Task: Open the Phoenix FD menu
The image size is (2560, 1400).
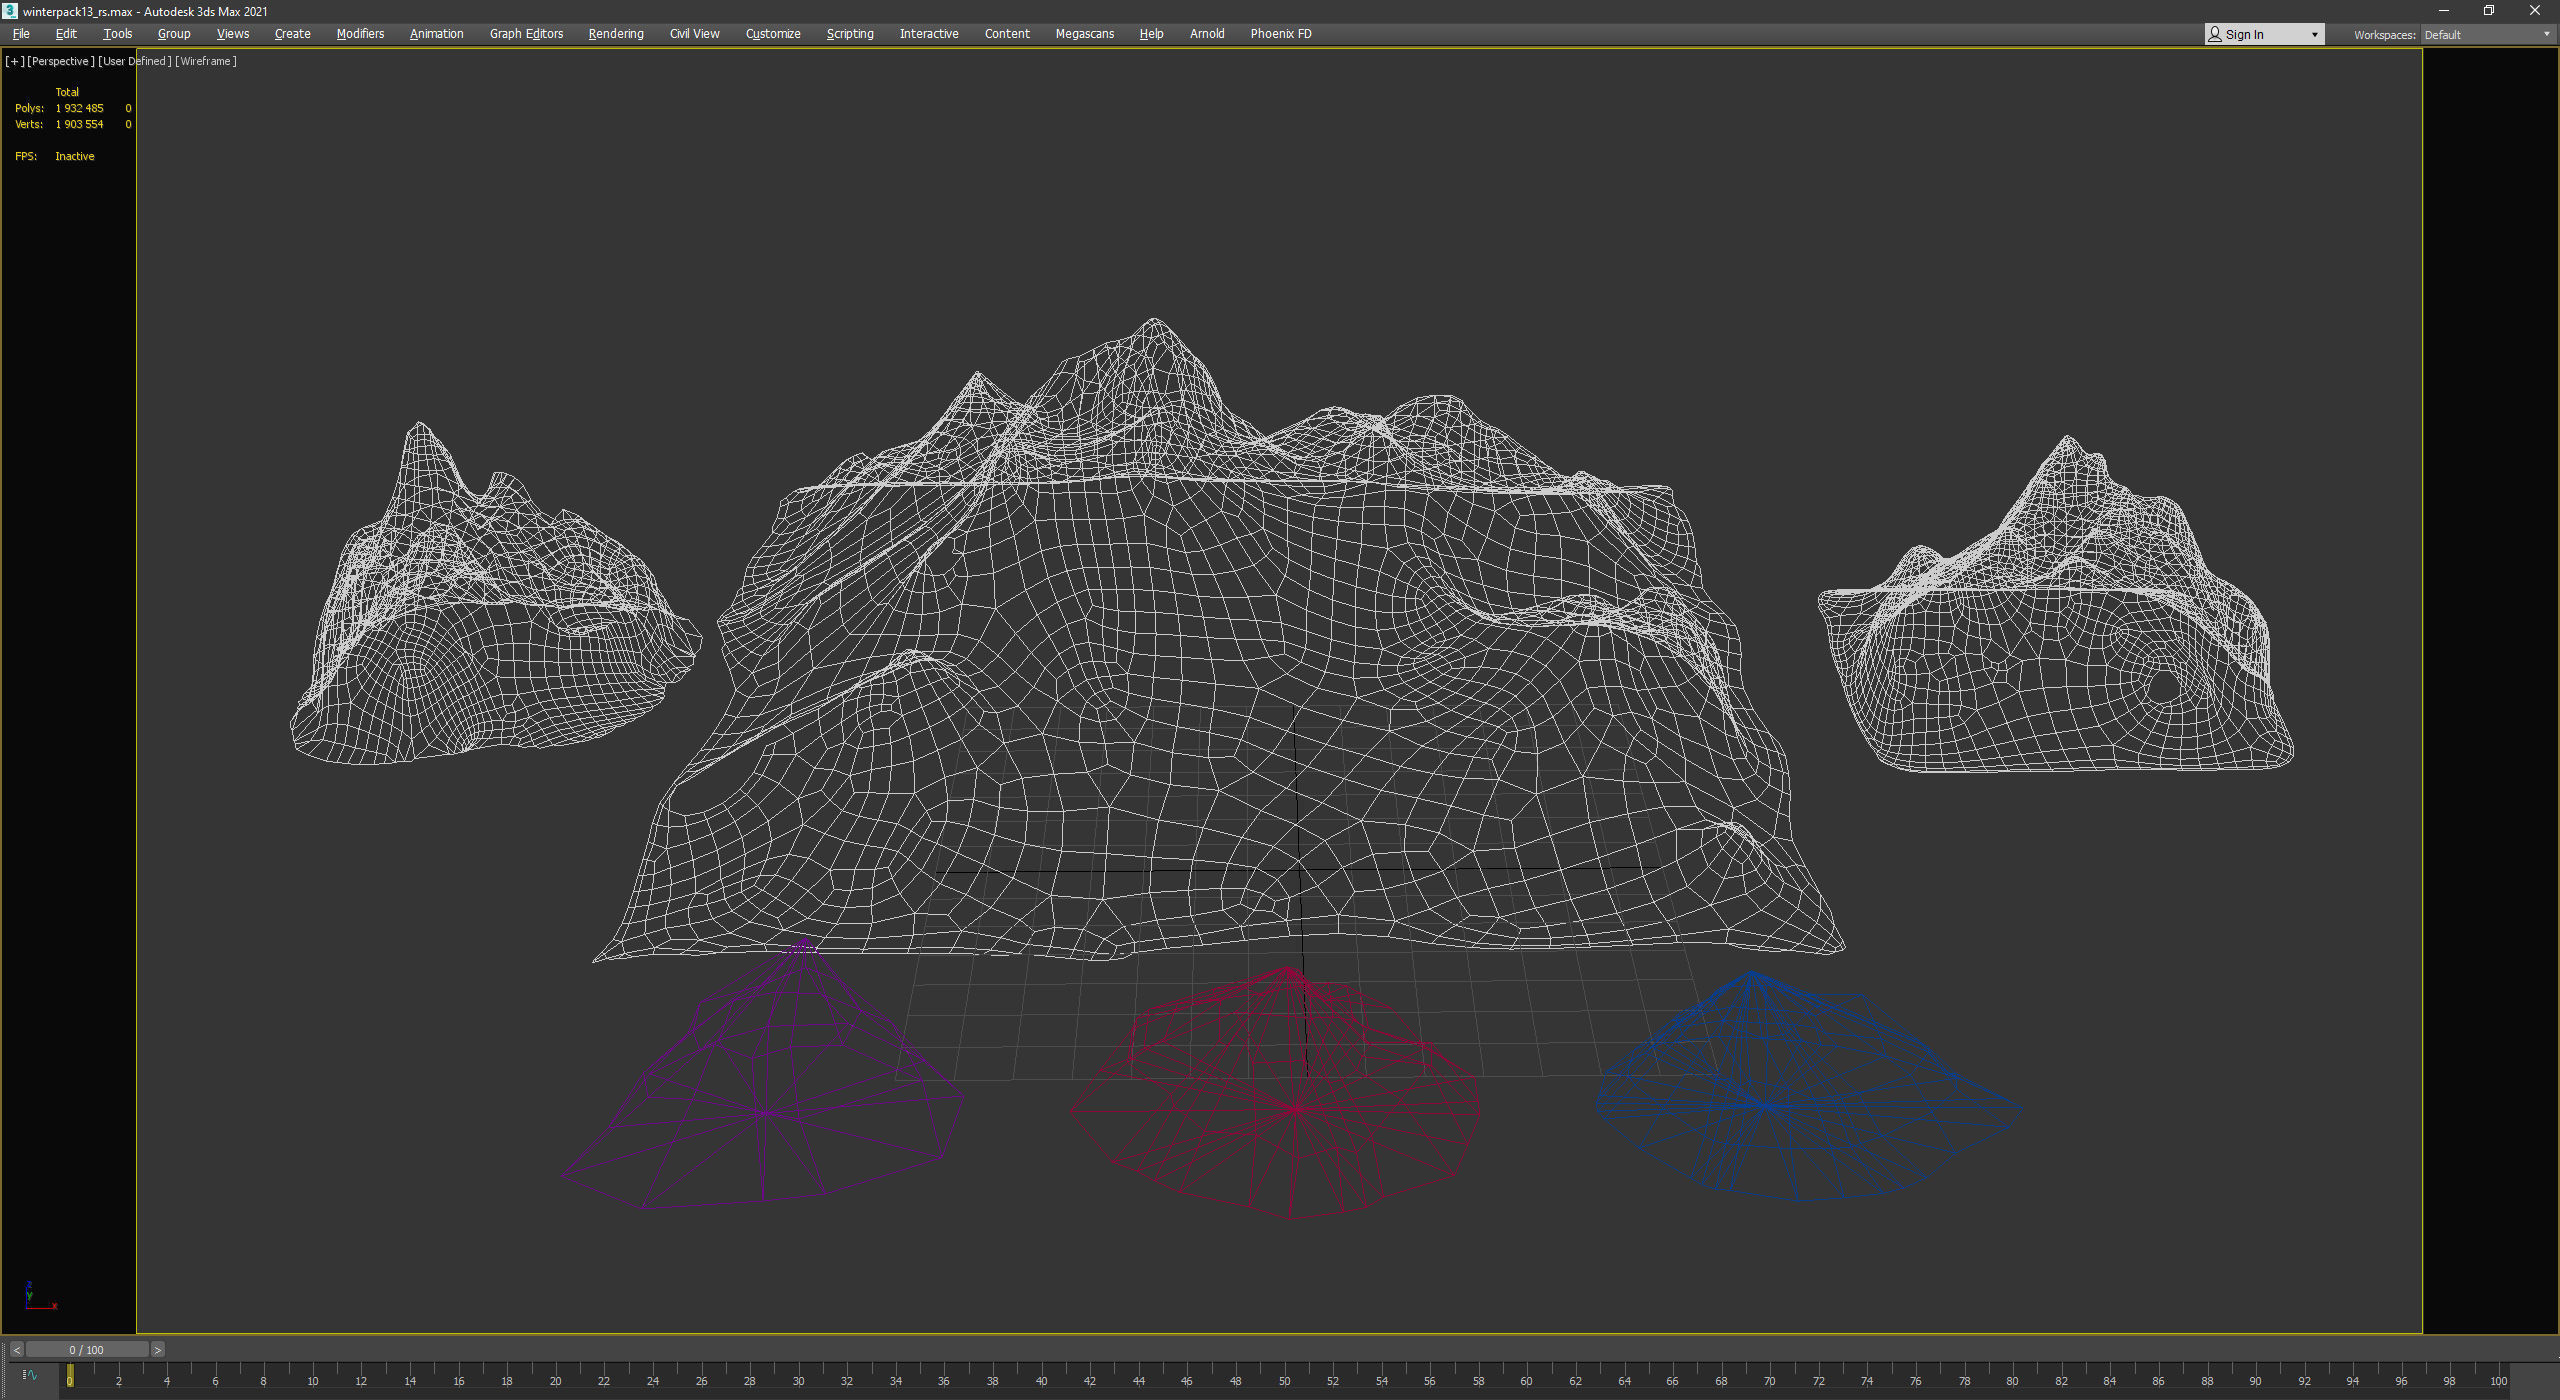Action: [x=1280, y=34]
